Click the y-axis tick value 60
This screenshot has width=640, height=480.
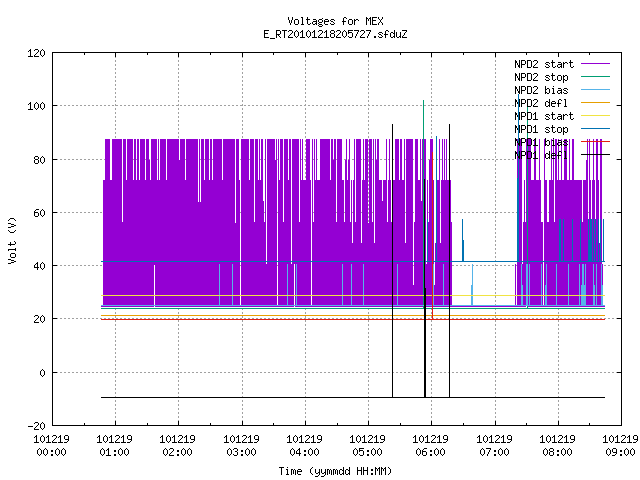point(39,213)
